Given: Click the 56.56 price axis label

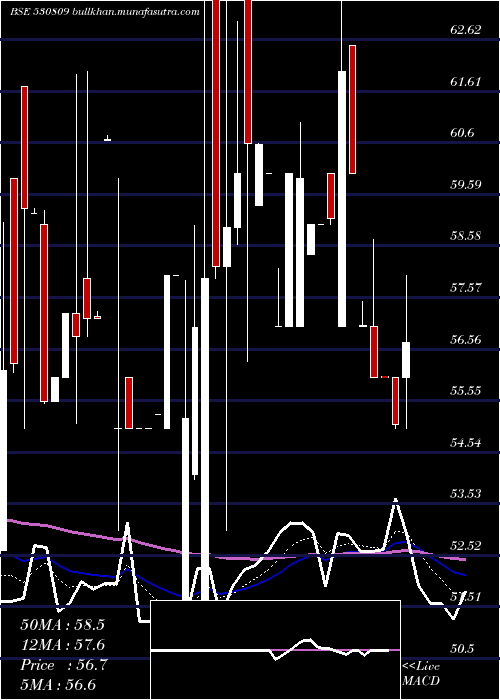Looking at the screenshot, I should tap(466, 339).
